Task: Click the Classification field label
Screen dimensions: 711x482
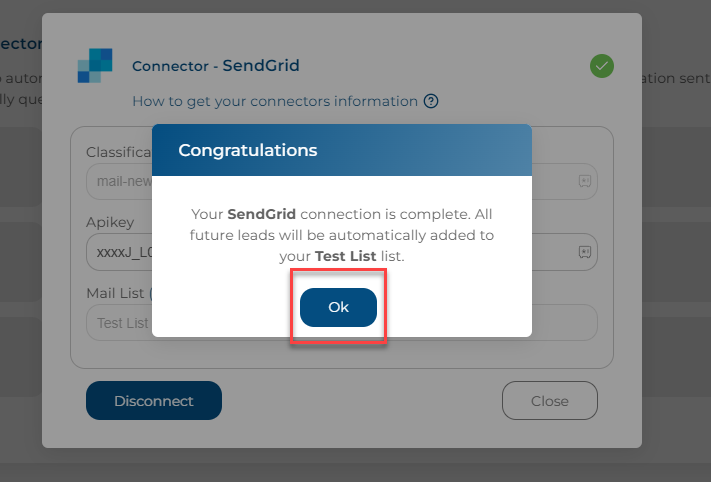Action: point(119,152)
